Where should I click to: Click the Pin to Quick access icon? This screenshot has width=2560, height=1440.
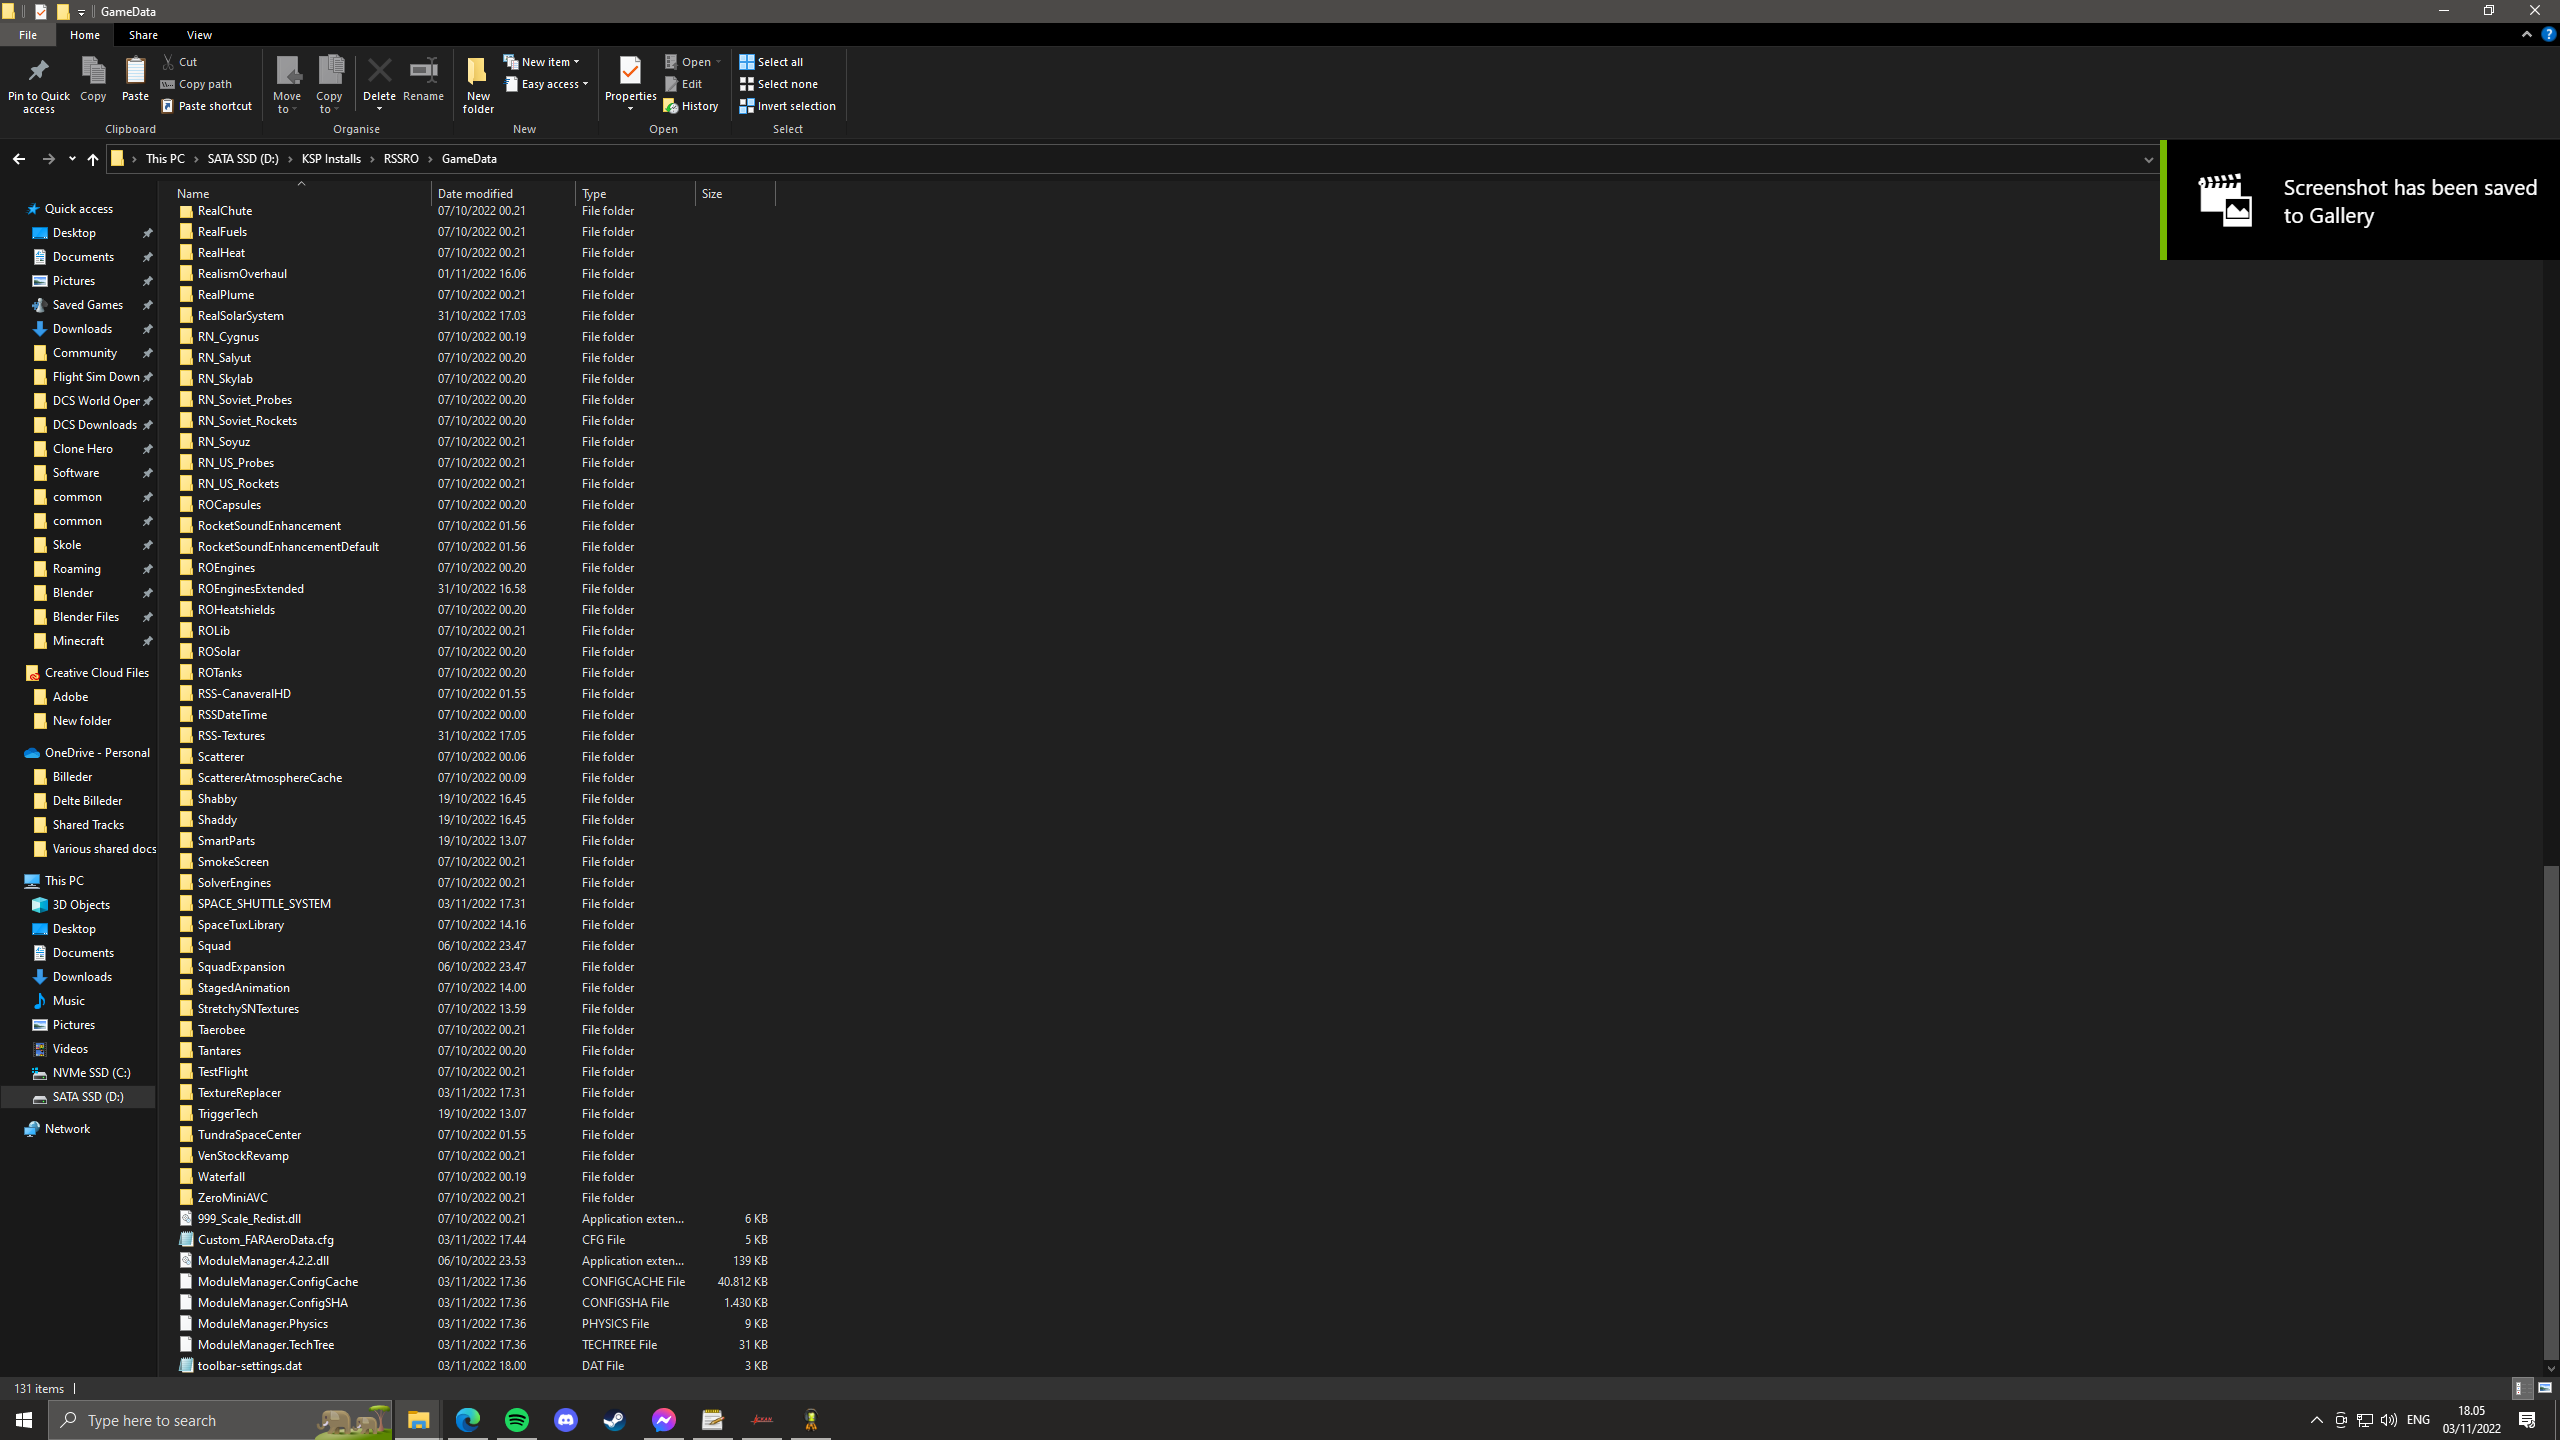point(38,71)
